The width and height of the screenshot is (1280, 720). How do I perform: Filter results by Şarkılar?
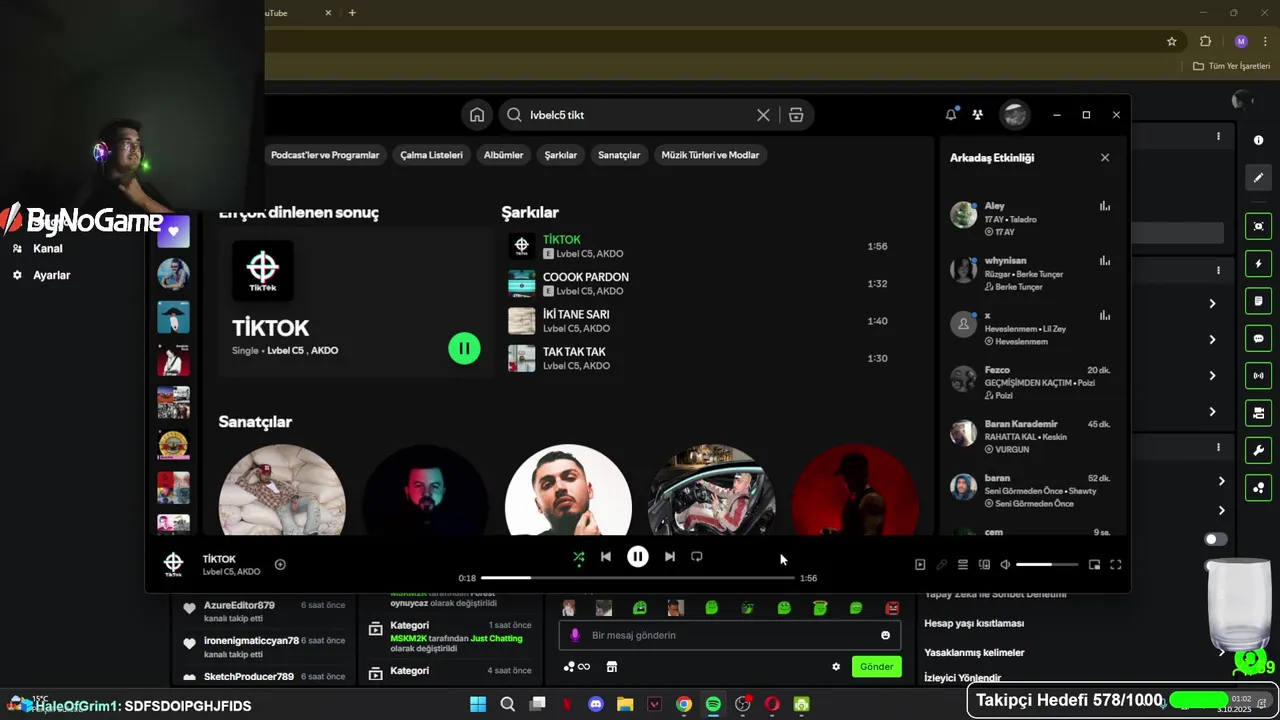point(560,155)
